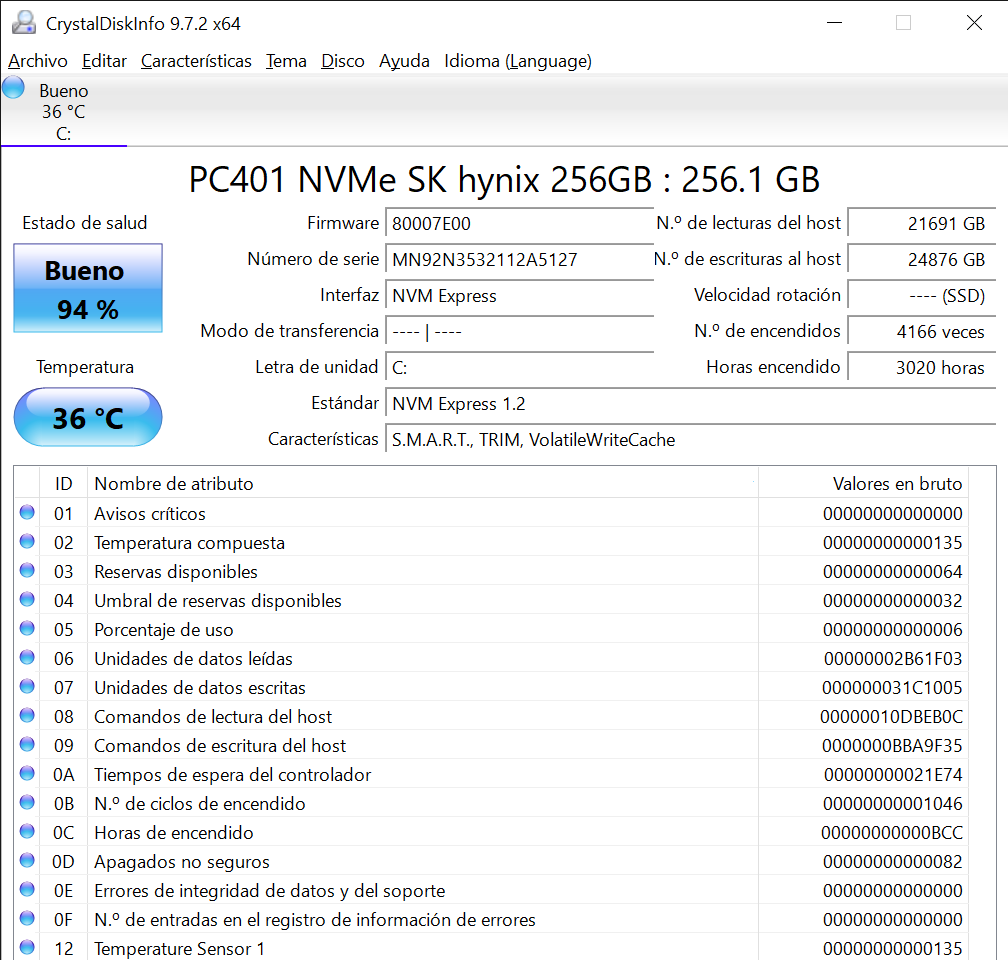Image resolution: width=1008 pixels, height=960 pixels.
Task: Click status orb for Porcentaje de uso
Action: pyautogui.click(x=27, y=629)
